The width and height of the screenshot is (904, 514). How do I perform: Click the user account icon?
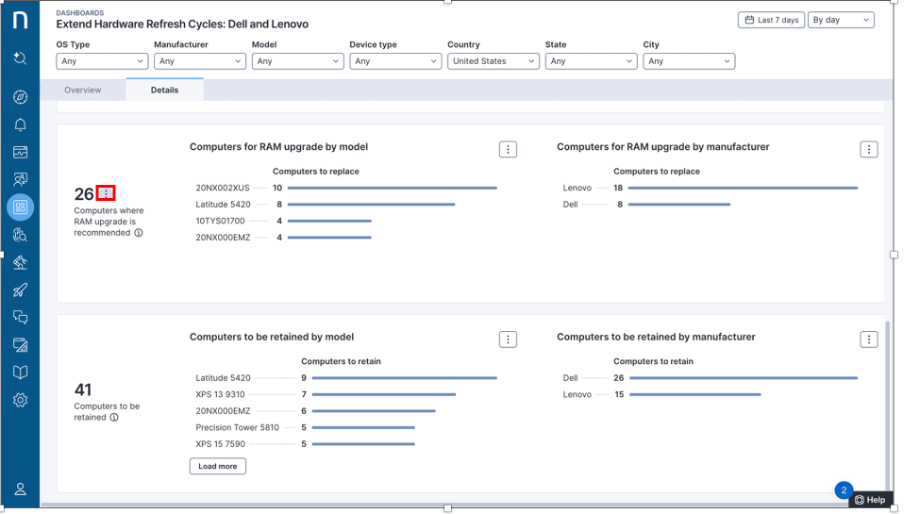click(x=20, y=489)
